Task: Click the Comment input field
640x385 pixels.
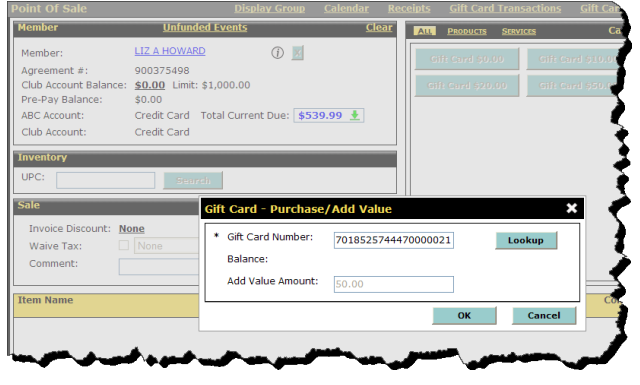Action: tap(159, 267)
